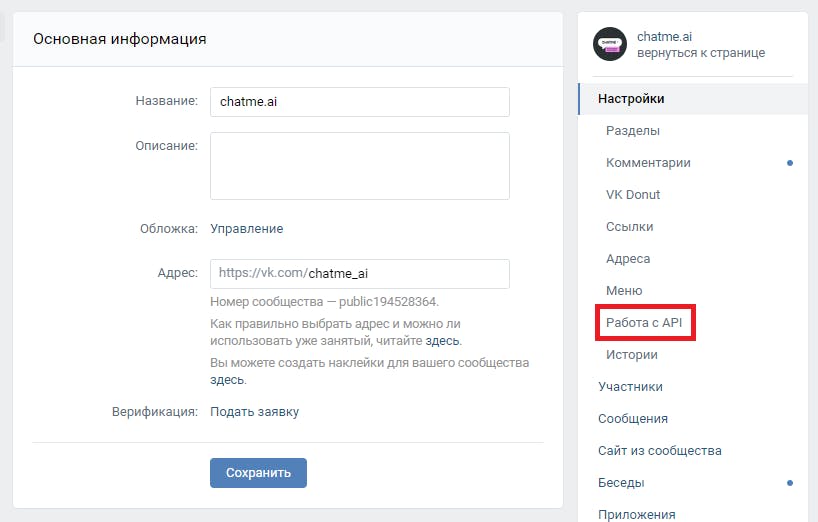Go to the Адреса sidebar item

(x=628, y=259)
